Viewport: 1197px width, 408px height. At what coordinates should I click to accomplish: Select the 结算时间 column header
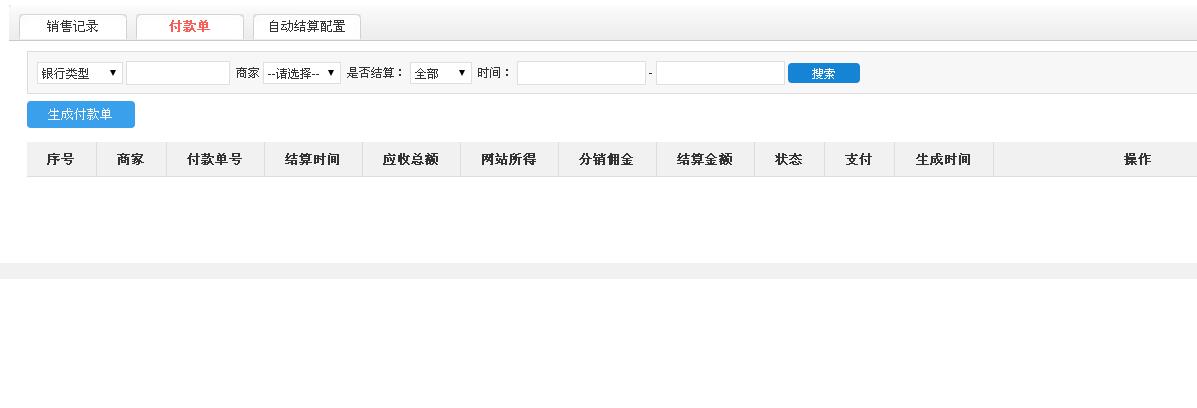(x=313, y=159)
